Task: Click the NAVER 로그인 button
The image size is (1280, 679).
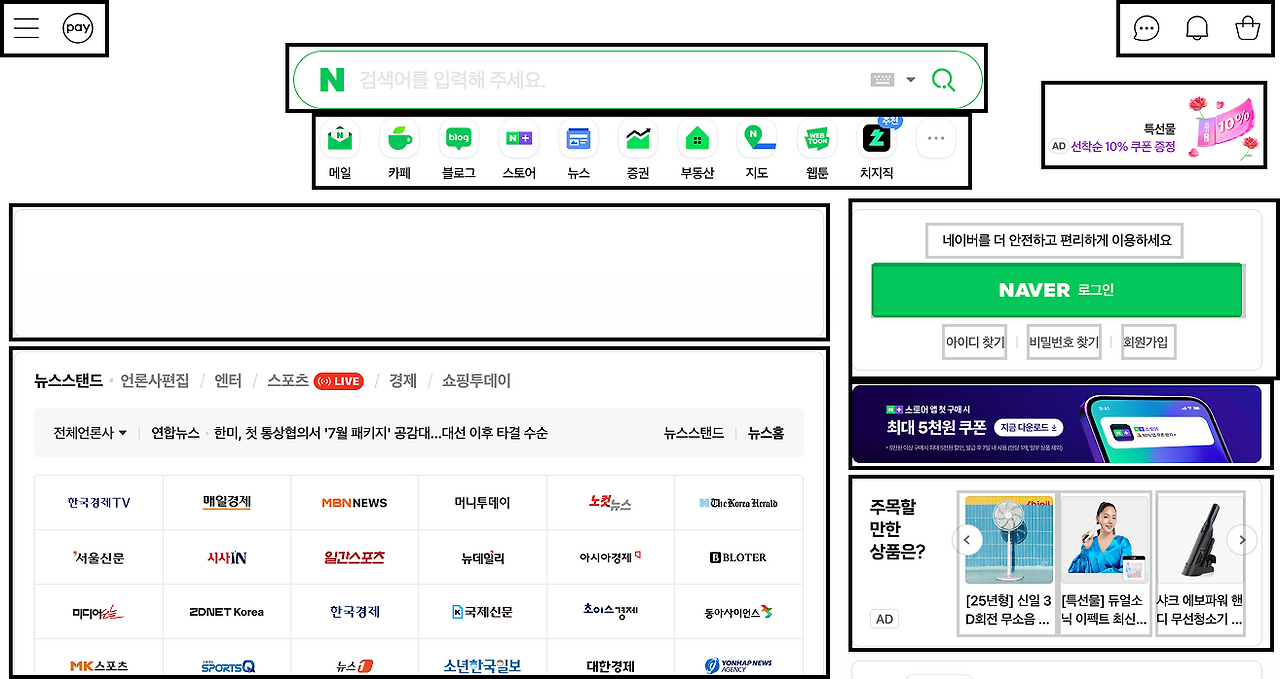Action: pos(1057,290)
